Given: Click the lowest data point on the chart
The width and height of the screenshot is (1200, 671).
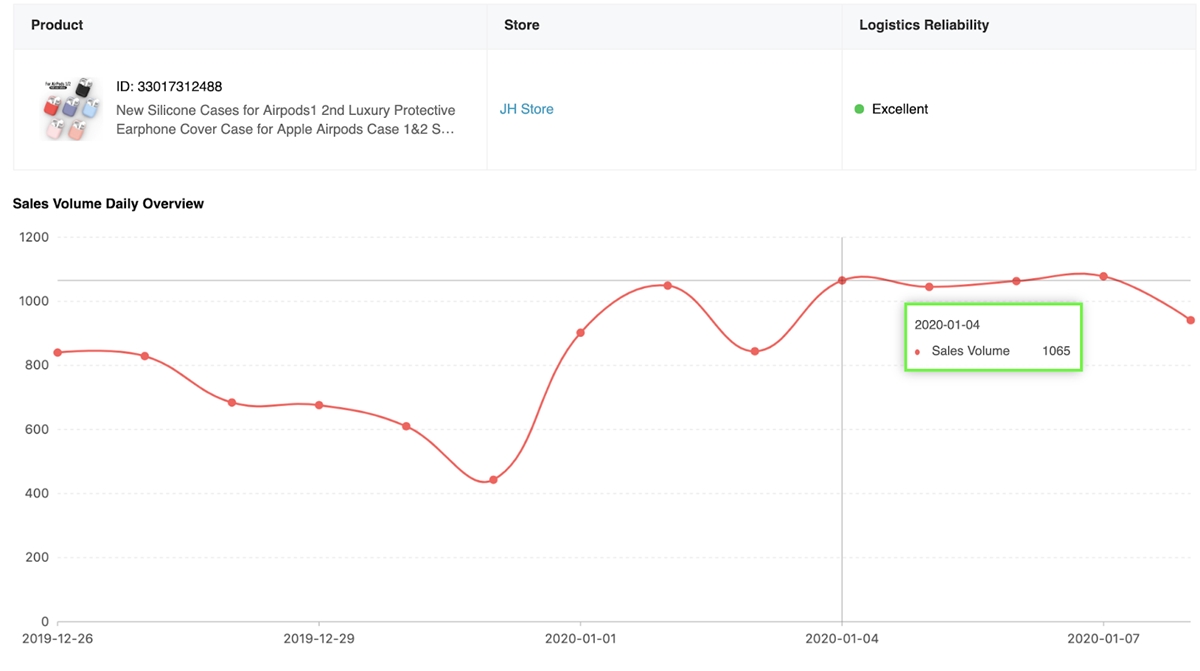Looking at the screenshot, I should (x=493, y=480).
